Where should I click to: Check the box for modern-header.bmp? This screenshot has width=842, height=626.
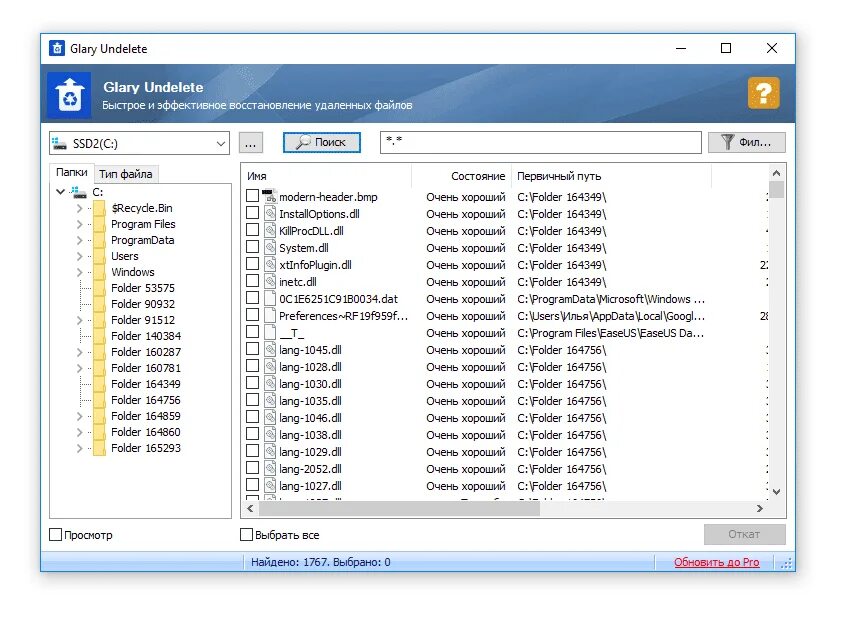pyautogui.click(x=252, y=195)
